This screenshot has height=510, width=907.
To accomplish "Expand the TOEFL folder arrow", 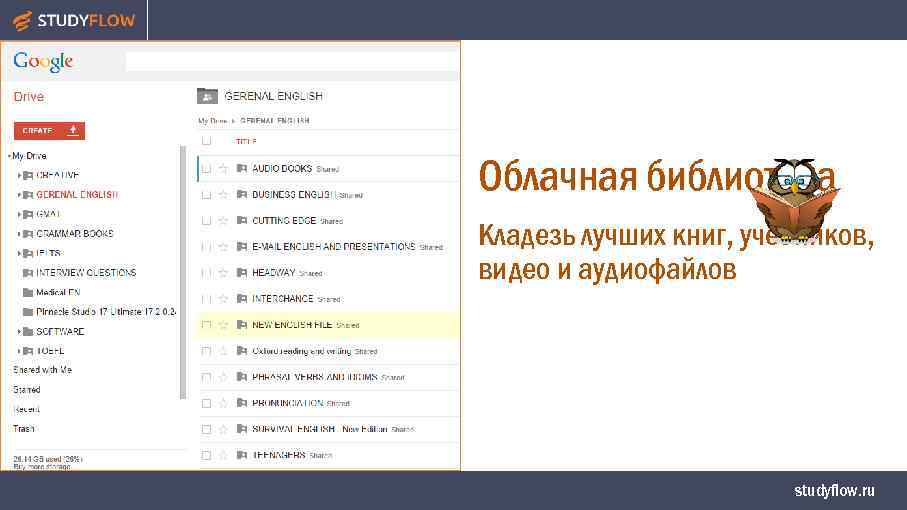I will point(19,351).
